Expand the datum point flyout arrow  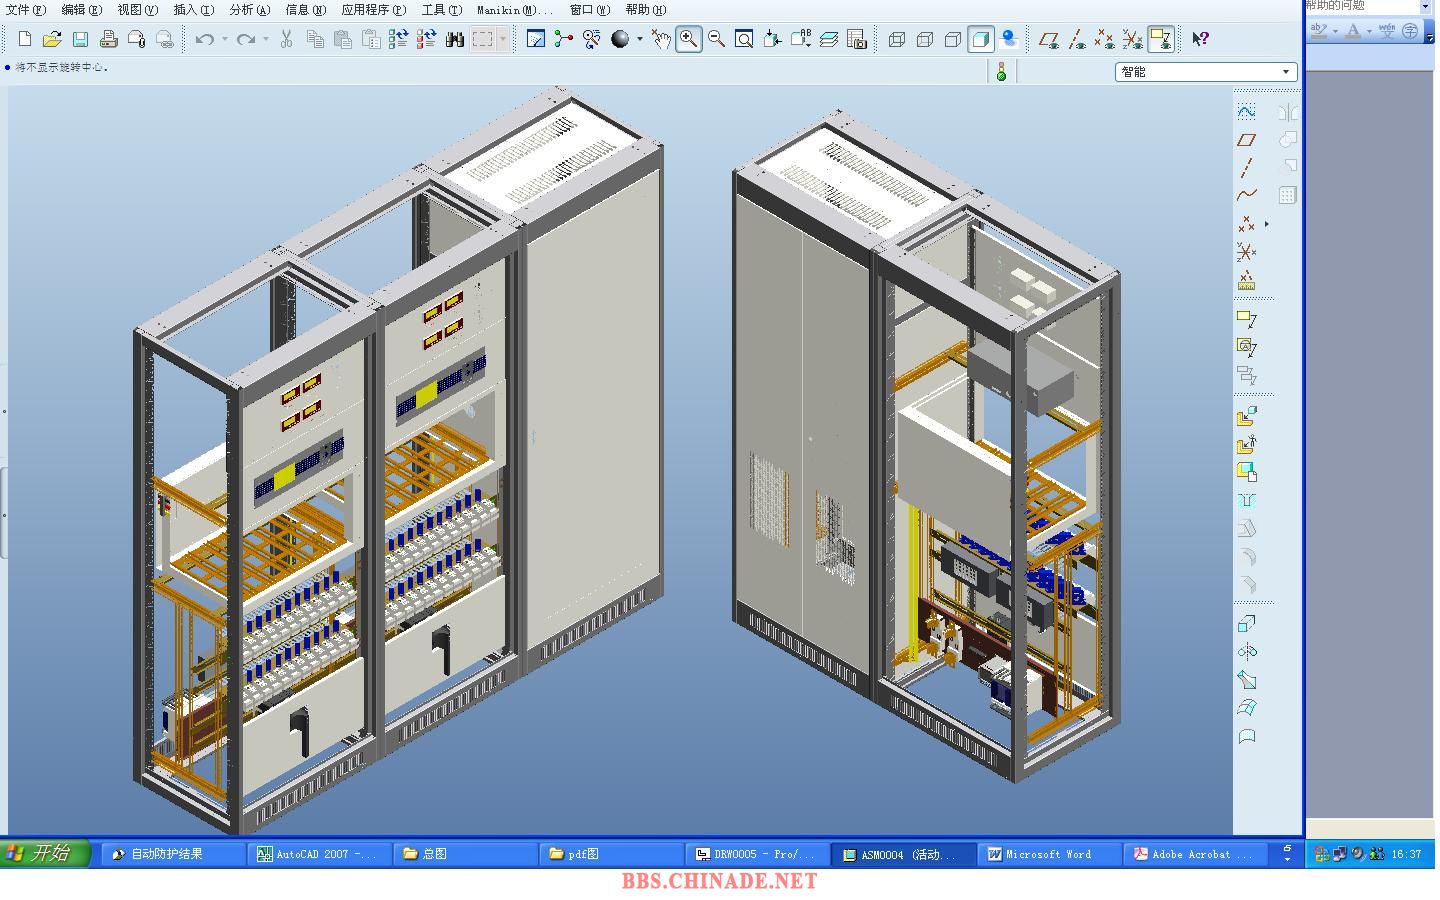1267,224
